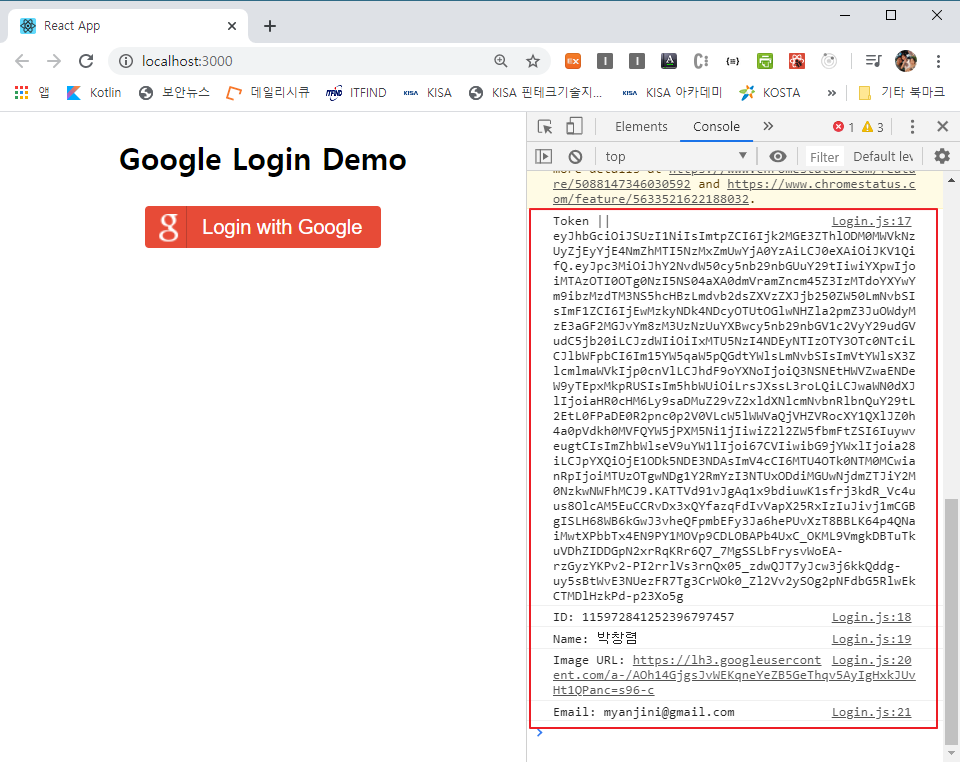Image resolution: width=960 pixels, height=762 pixels.
Task: Click the red extension icon in toolbar
Action: coord(797,61)
